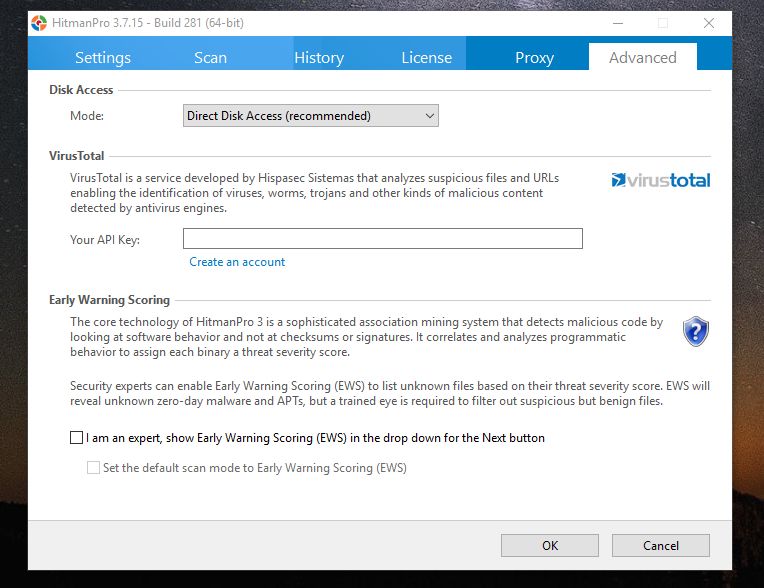Enable the 'I am an expert' EWS checkbox
The width and height of the screenshot is (764, 588).
pyautogui.click(x=76, y=437)
